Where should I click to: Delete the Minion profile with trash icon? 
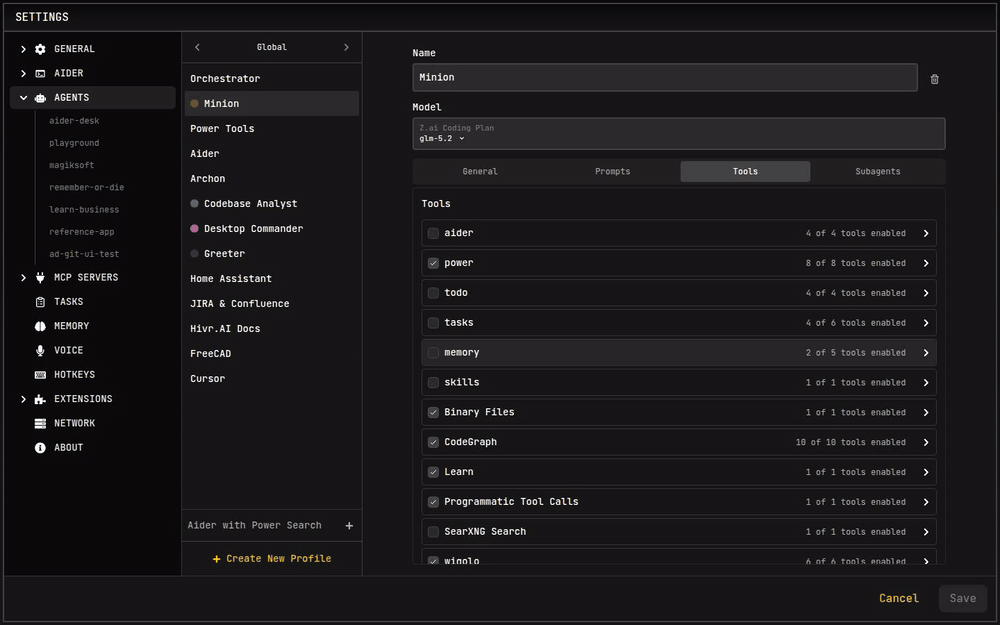pos(934,79)
